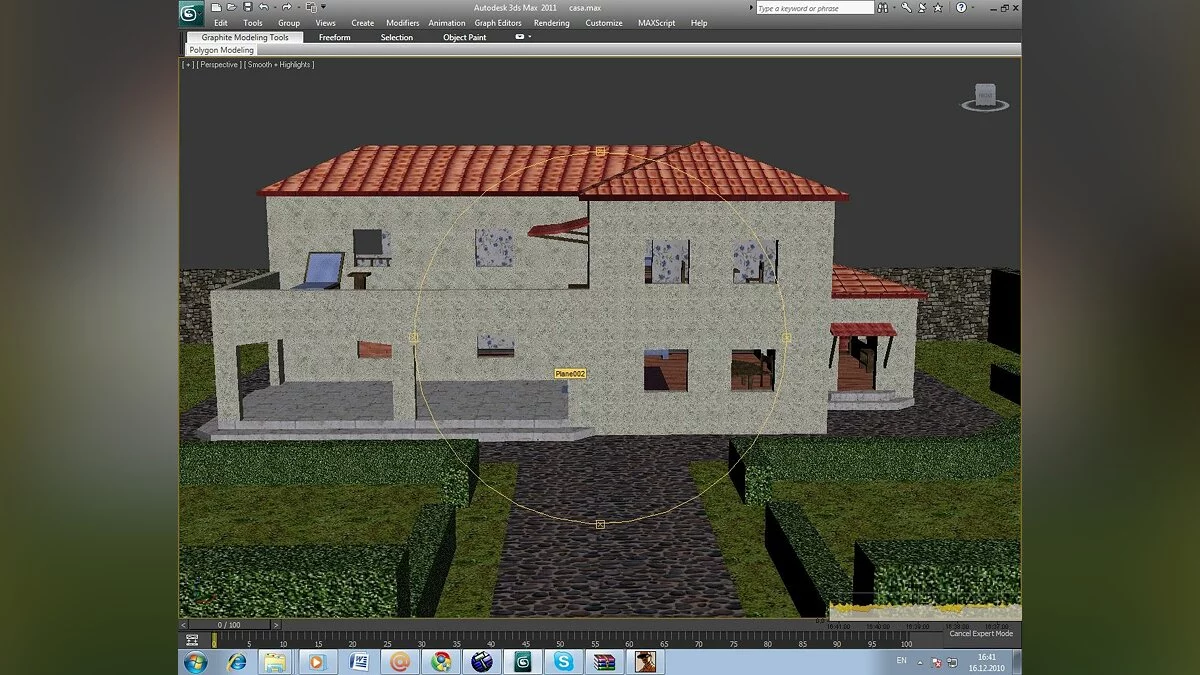The image size is (1200, 675).
Task: Open the Smooth + Highlights shading menu
Action: [x=281, y=65]
